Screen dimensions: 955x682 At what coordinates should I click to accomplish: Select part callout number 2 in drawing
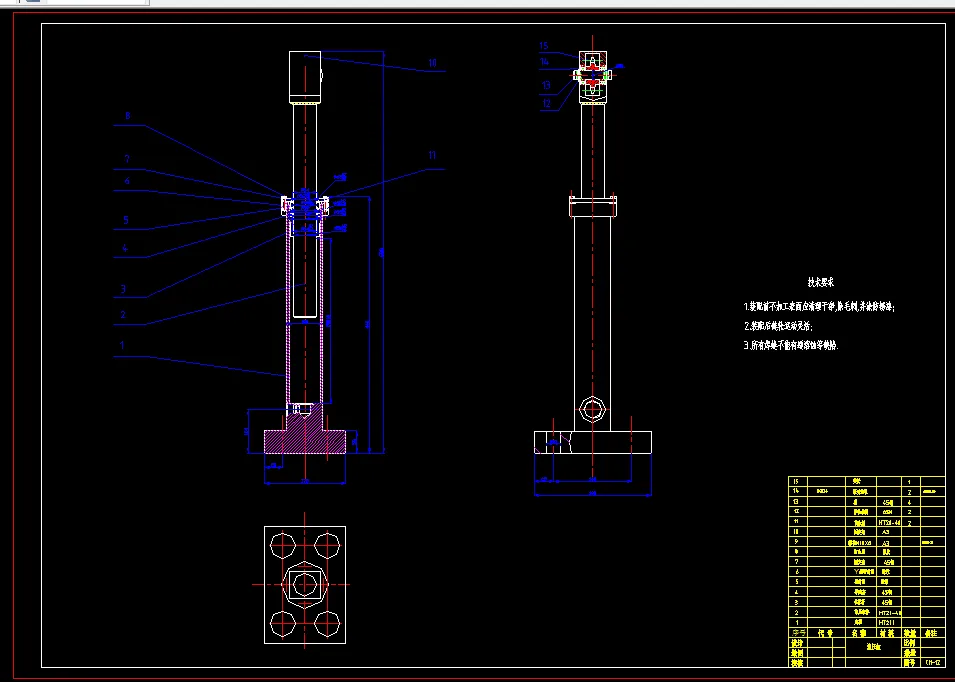(123, 315)
